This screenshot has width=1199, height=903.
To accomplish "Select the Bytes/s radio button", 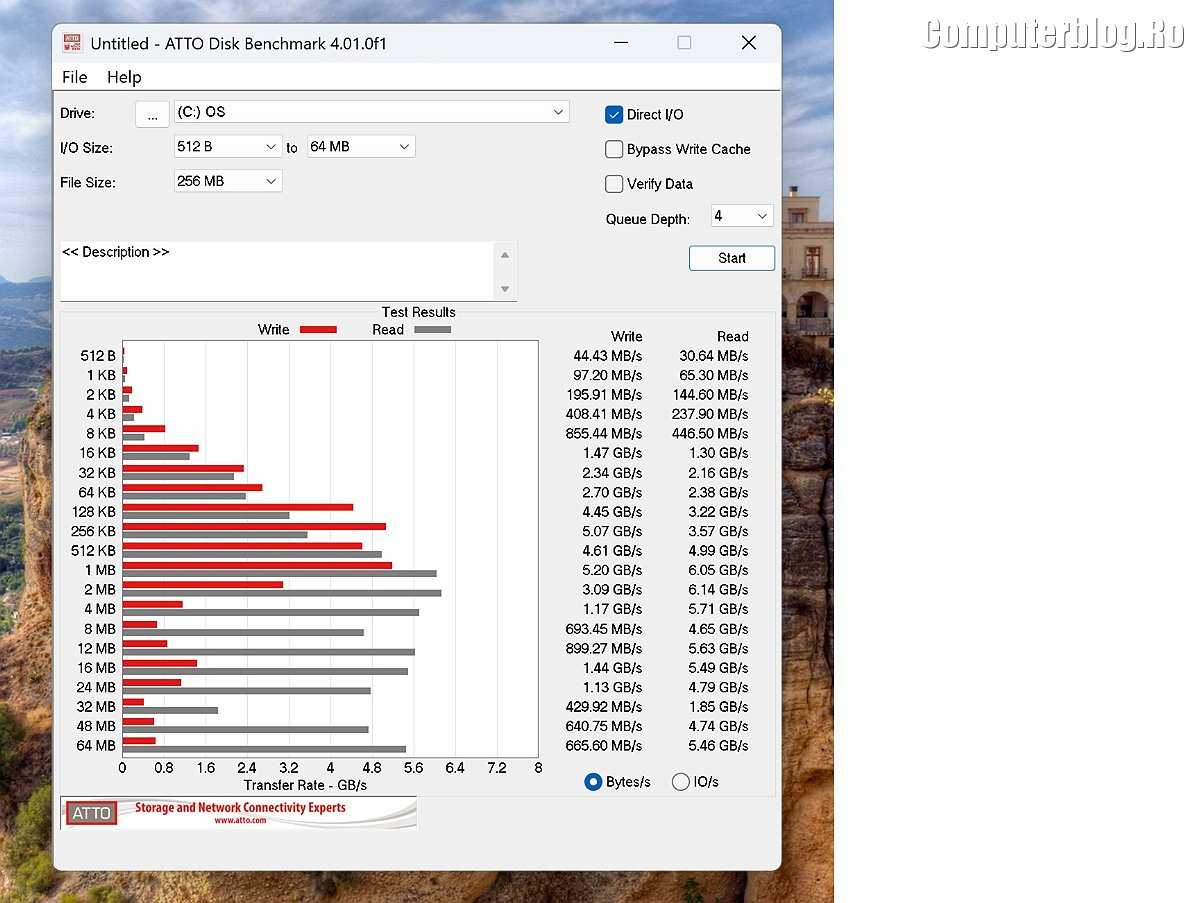I will pos(593,782).
